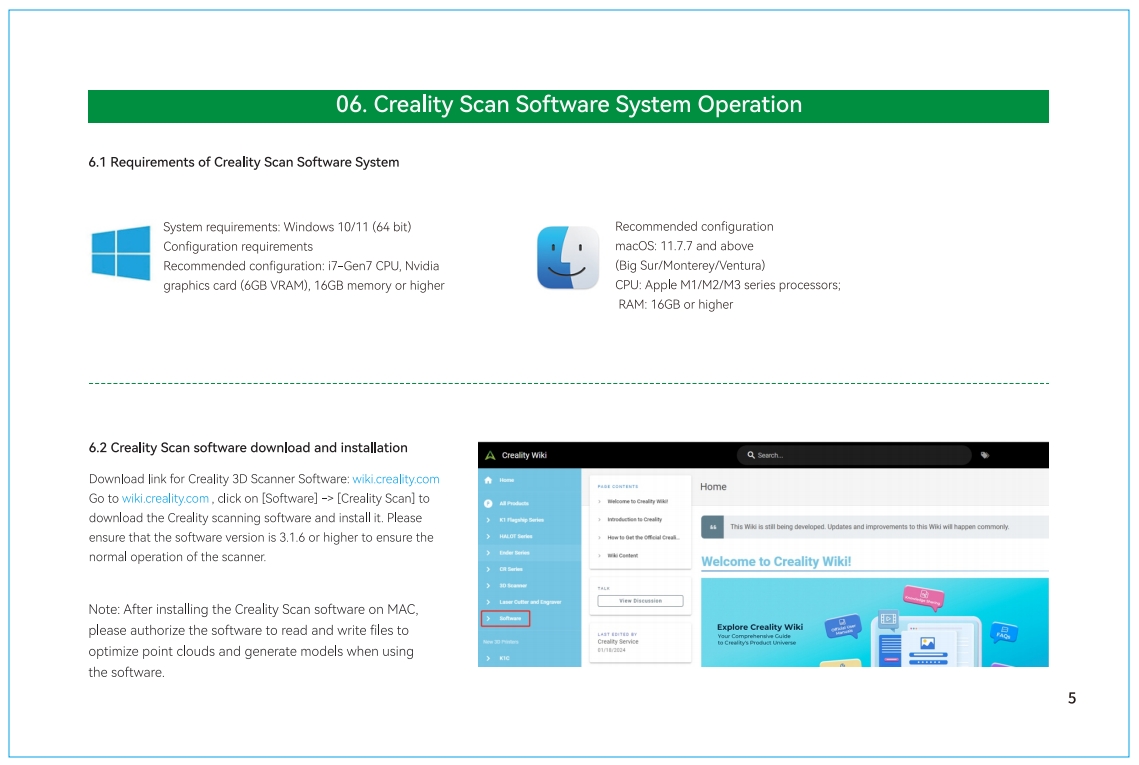
Task: Click the All Products circle icon
Action: click(x=488, y=503)
